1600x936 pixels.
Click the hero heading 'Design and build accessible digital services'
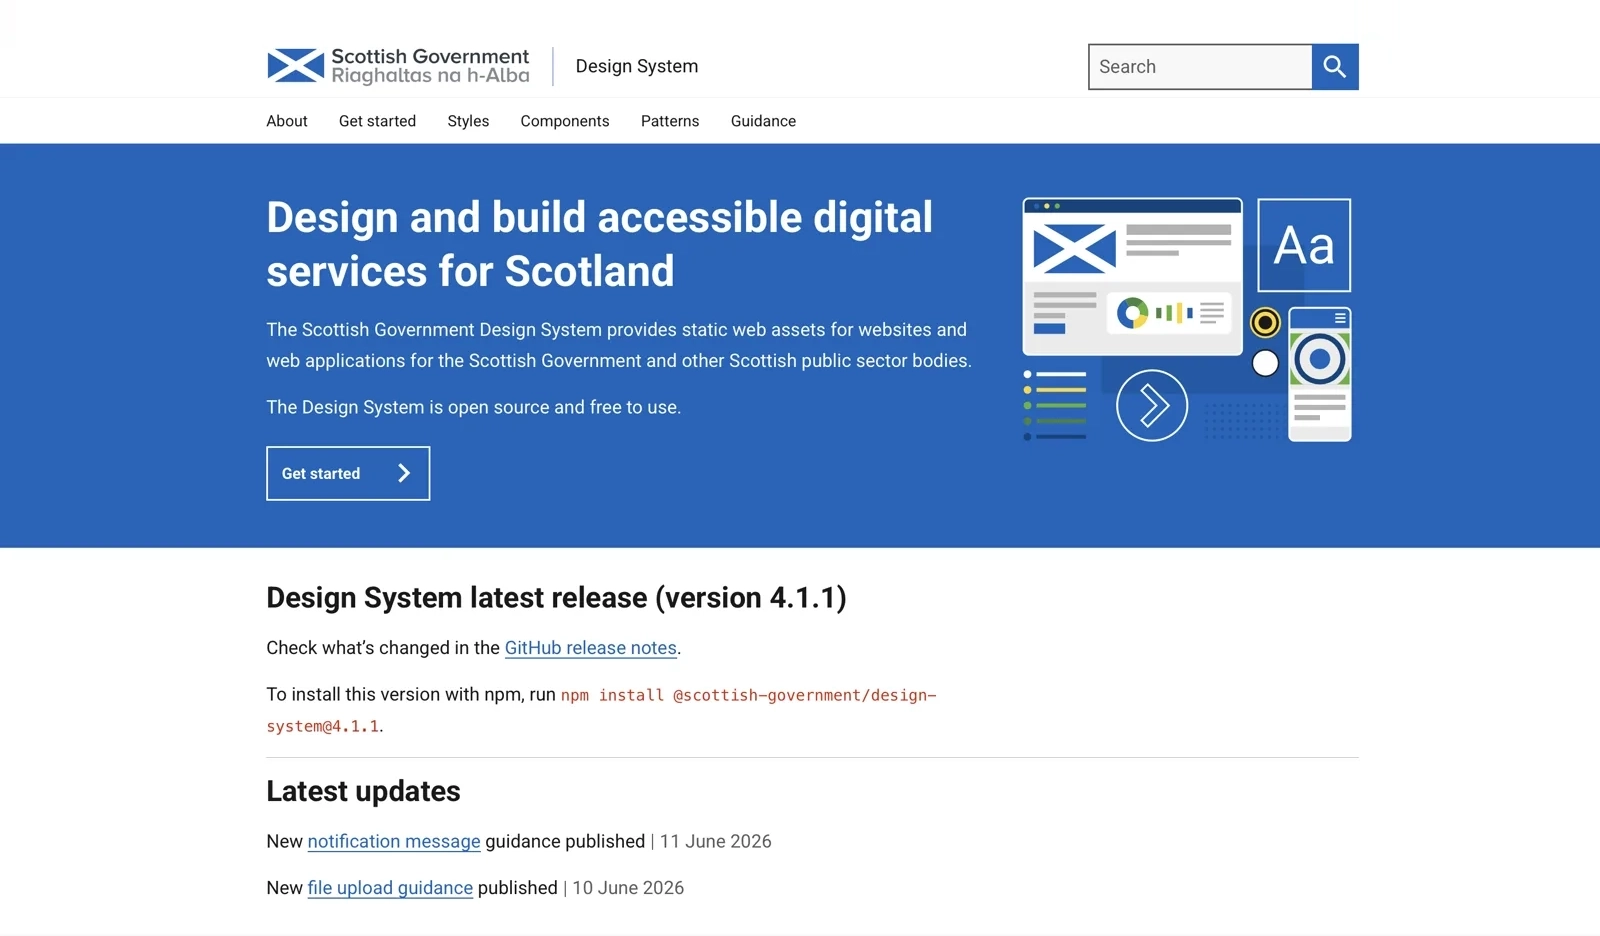tap(599, 244)
